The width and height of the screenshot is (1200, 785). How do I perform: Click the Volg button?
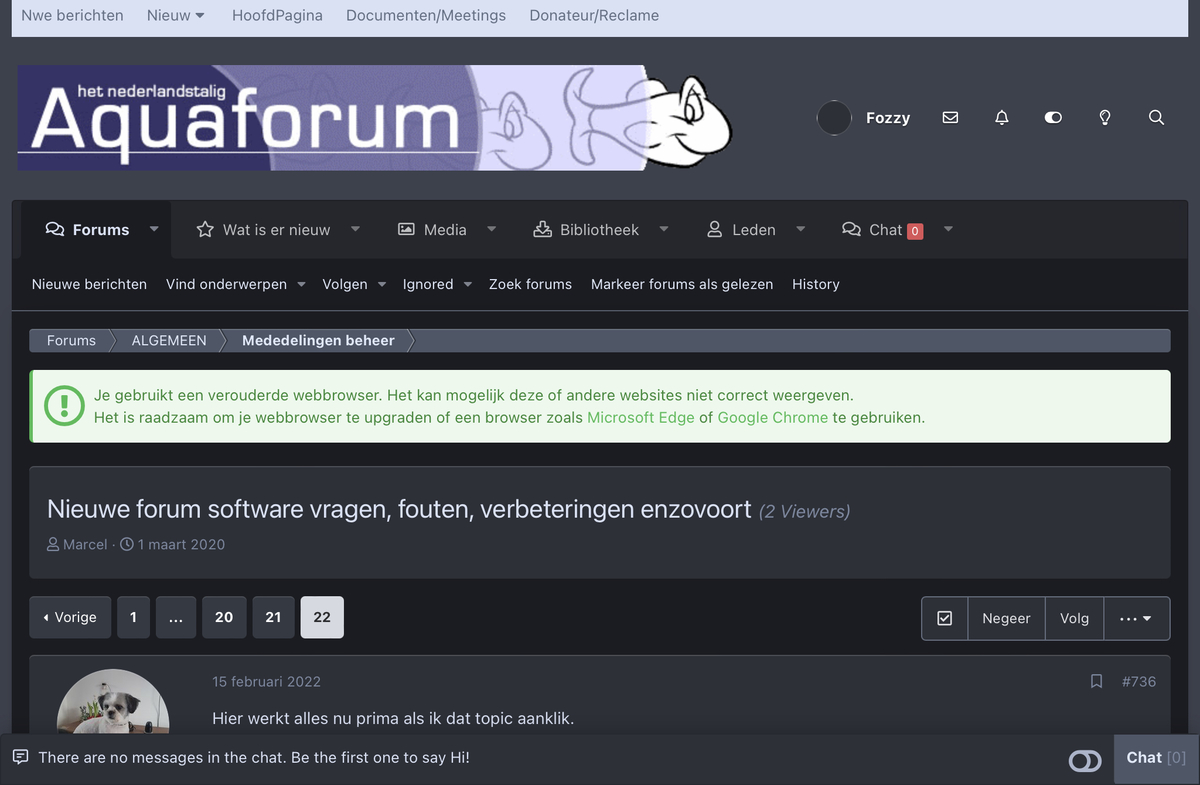click(x=1074, y=619)
